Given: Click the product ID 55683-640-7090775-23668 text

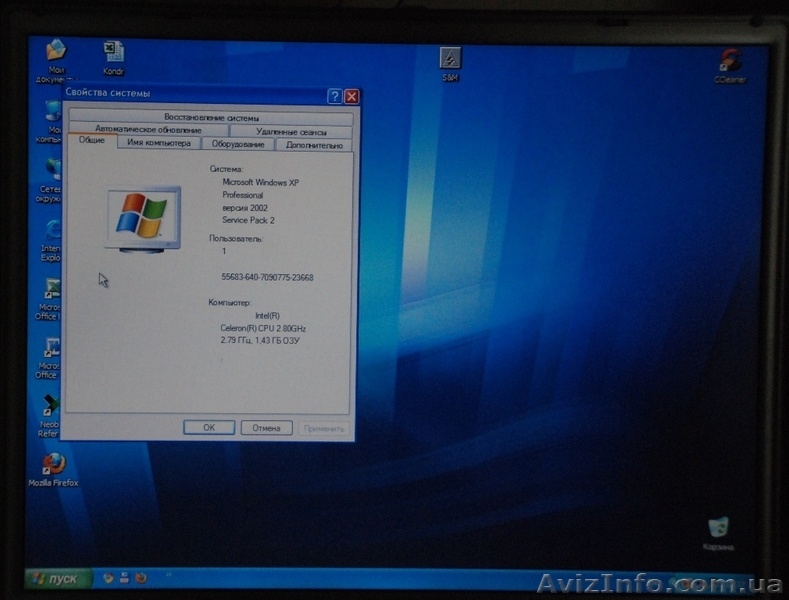Looking at the screenshot, I should [x=267, y=277].
